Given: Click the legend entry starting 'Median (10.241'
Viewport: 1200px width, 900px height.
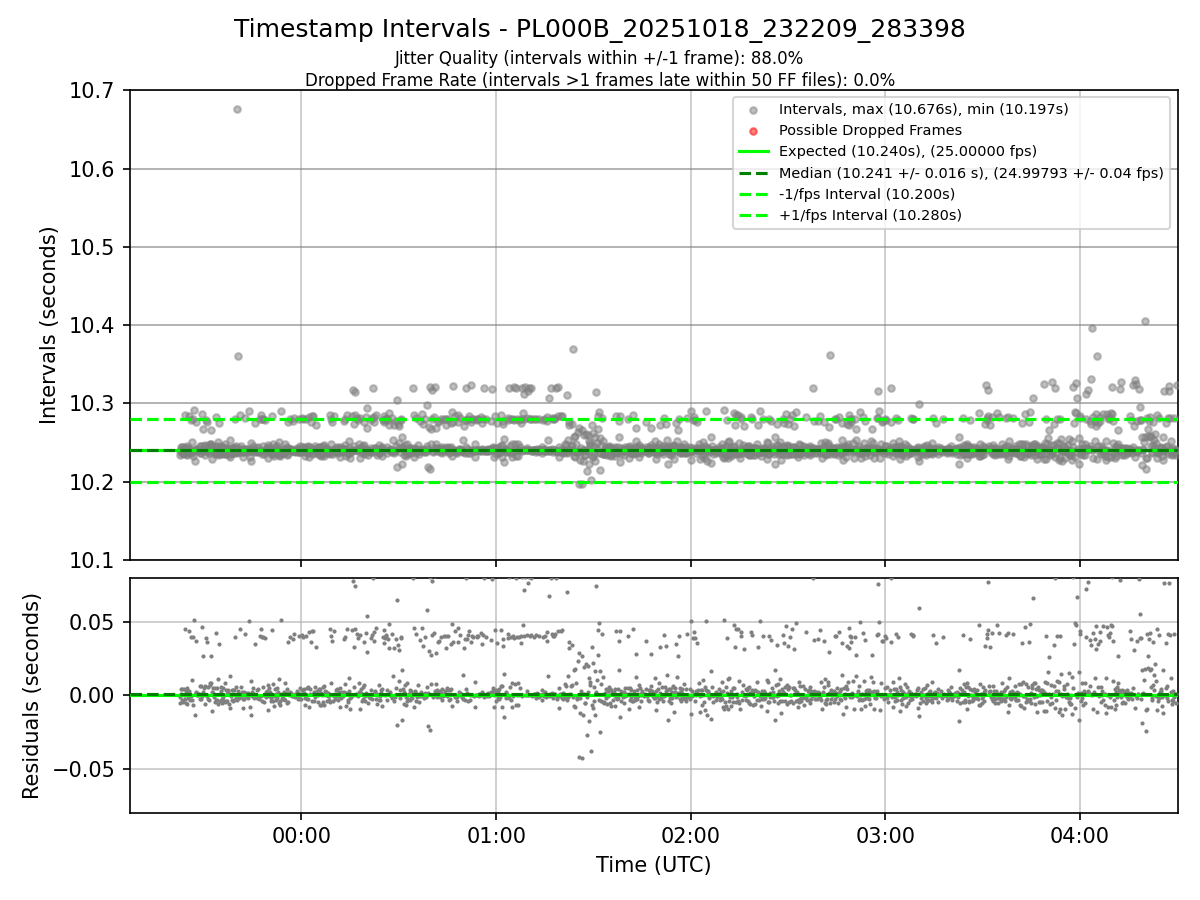Looking at the screenshot, I should tap(971, 173).
